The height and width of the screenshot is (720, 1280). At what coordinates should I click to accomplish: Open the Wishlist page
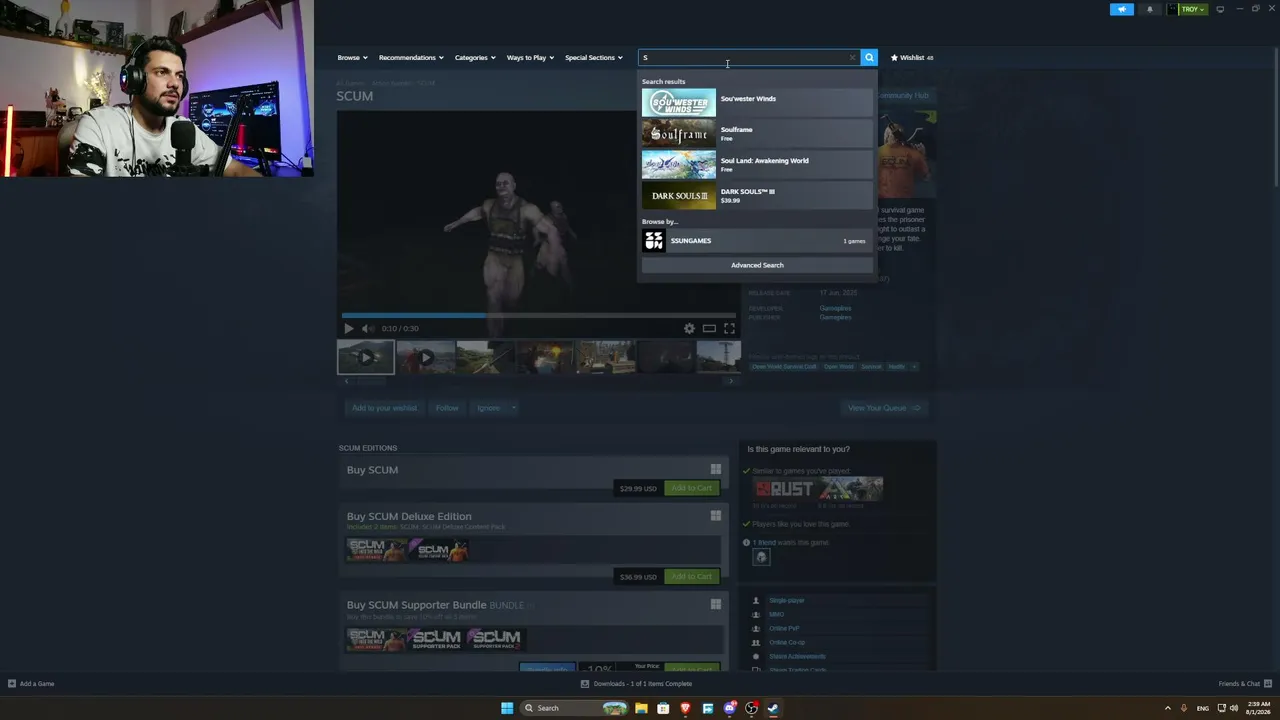point(912,58)
